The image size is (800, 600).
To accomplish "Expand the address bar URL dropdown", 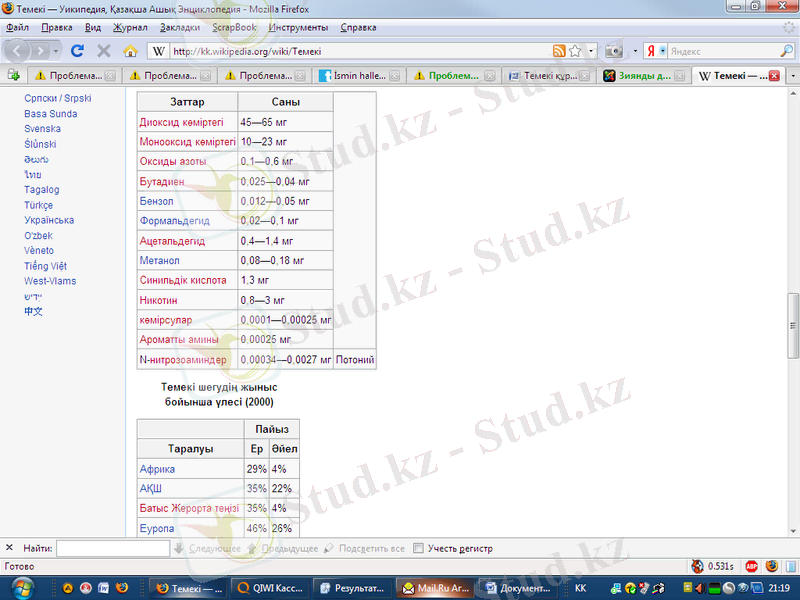I will pos(591,50).
